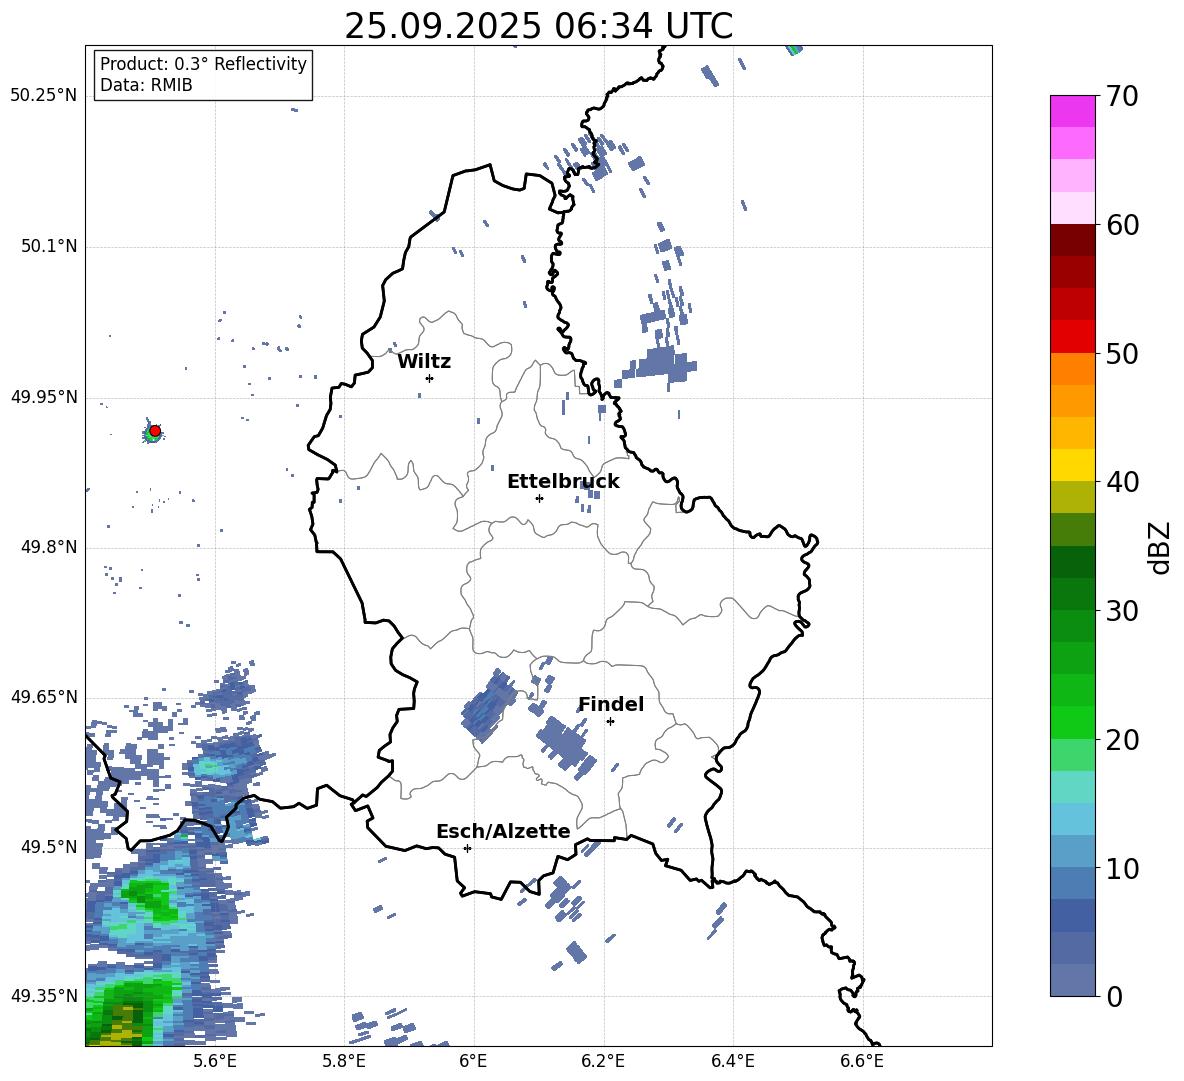This screenshot has height=1081, width=1184.
Task: Click the 49.8°N latitude label
Action: [x=49, y=547]
